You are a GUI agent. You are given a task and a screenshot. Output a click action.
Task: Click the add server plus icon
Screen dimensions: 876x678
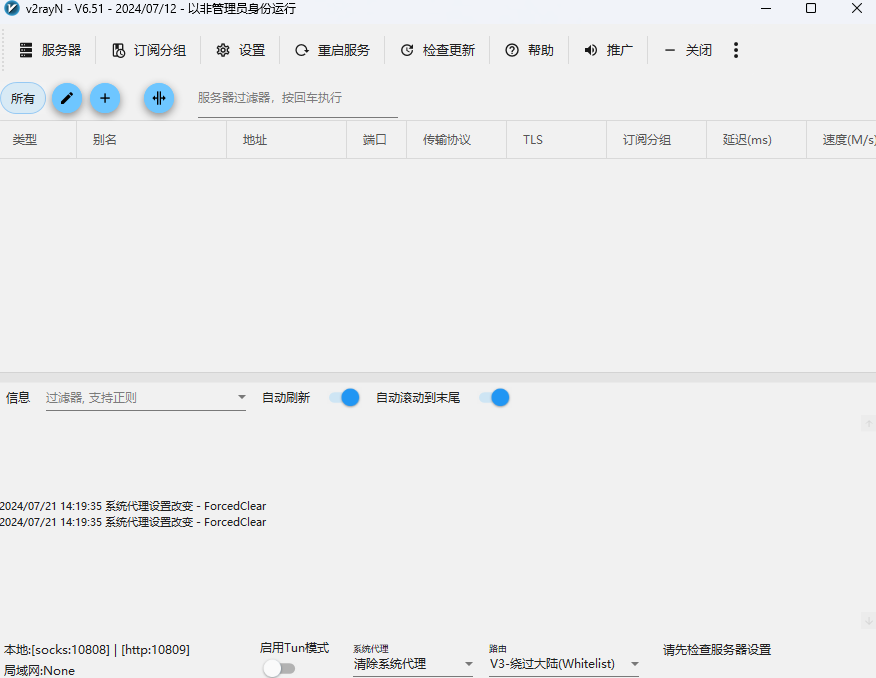point(104,98)
